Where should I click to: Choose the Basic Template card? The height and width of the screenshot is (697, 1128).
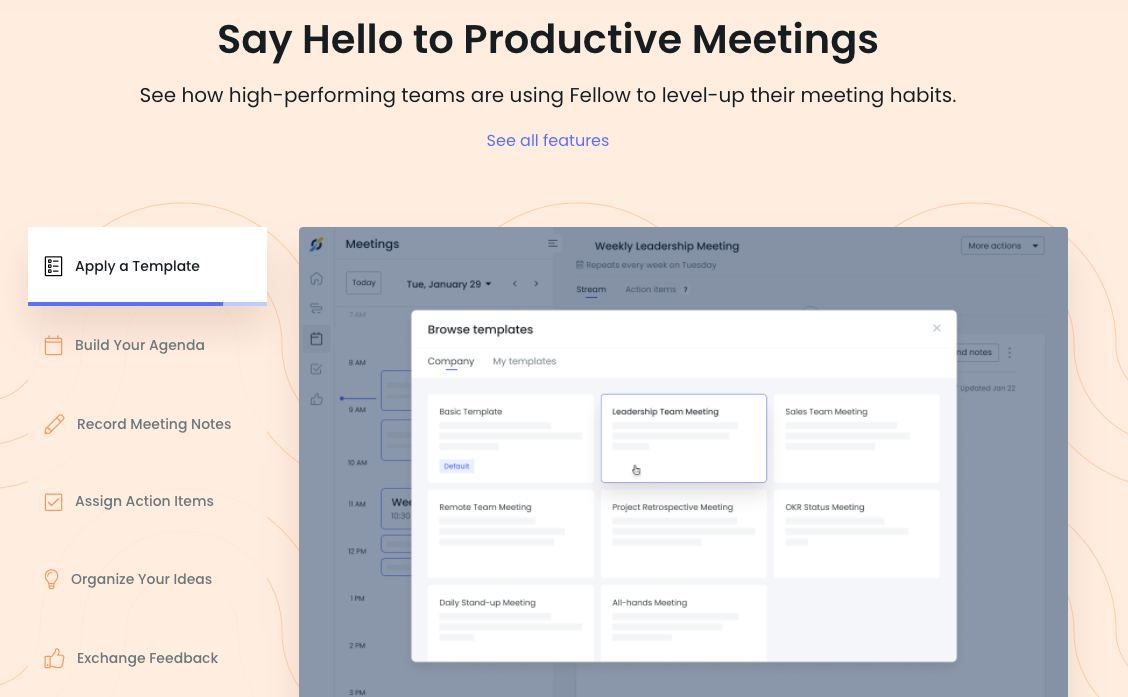[511, 438]
